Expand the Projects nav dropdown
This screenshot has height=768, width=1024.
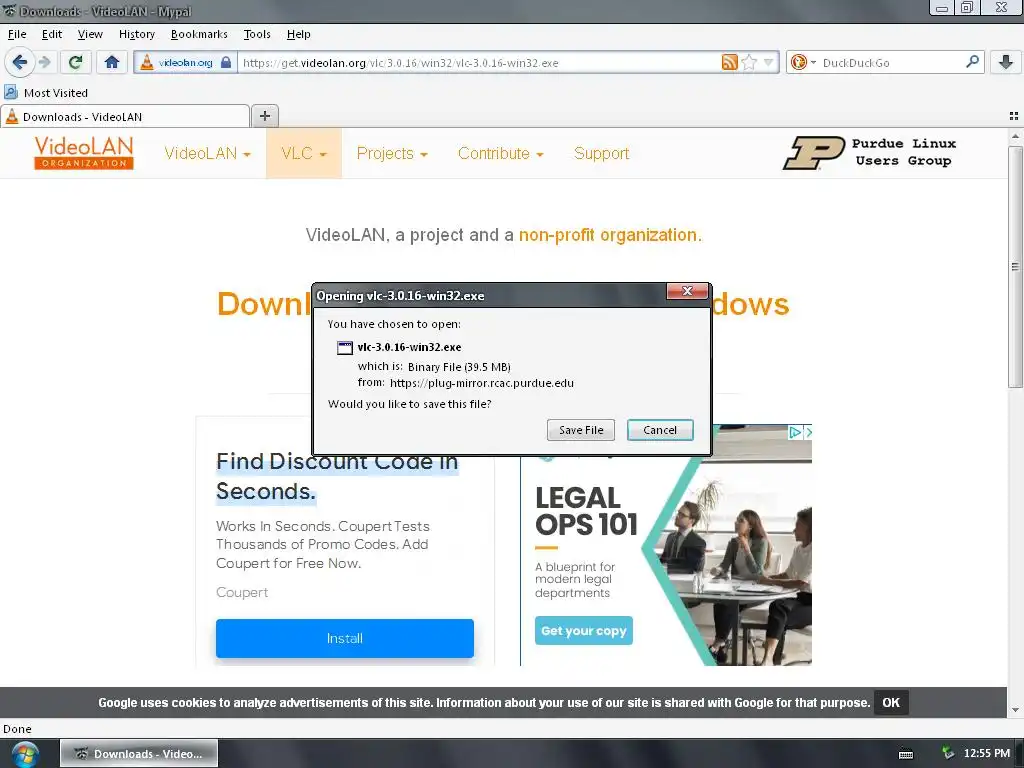coord(392,153)
